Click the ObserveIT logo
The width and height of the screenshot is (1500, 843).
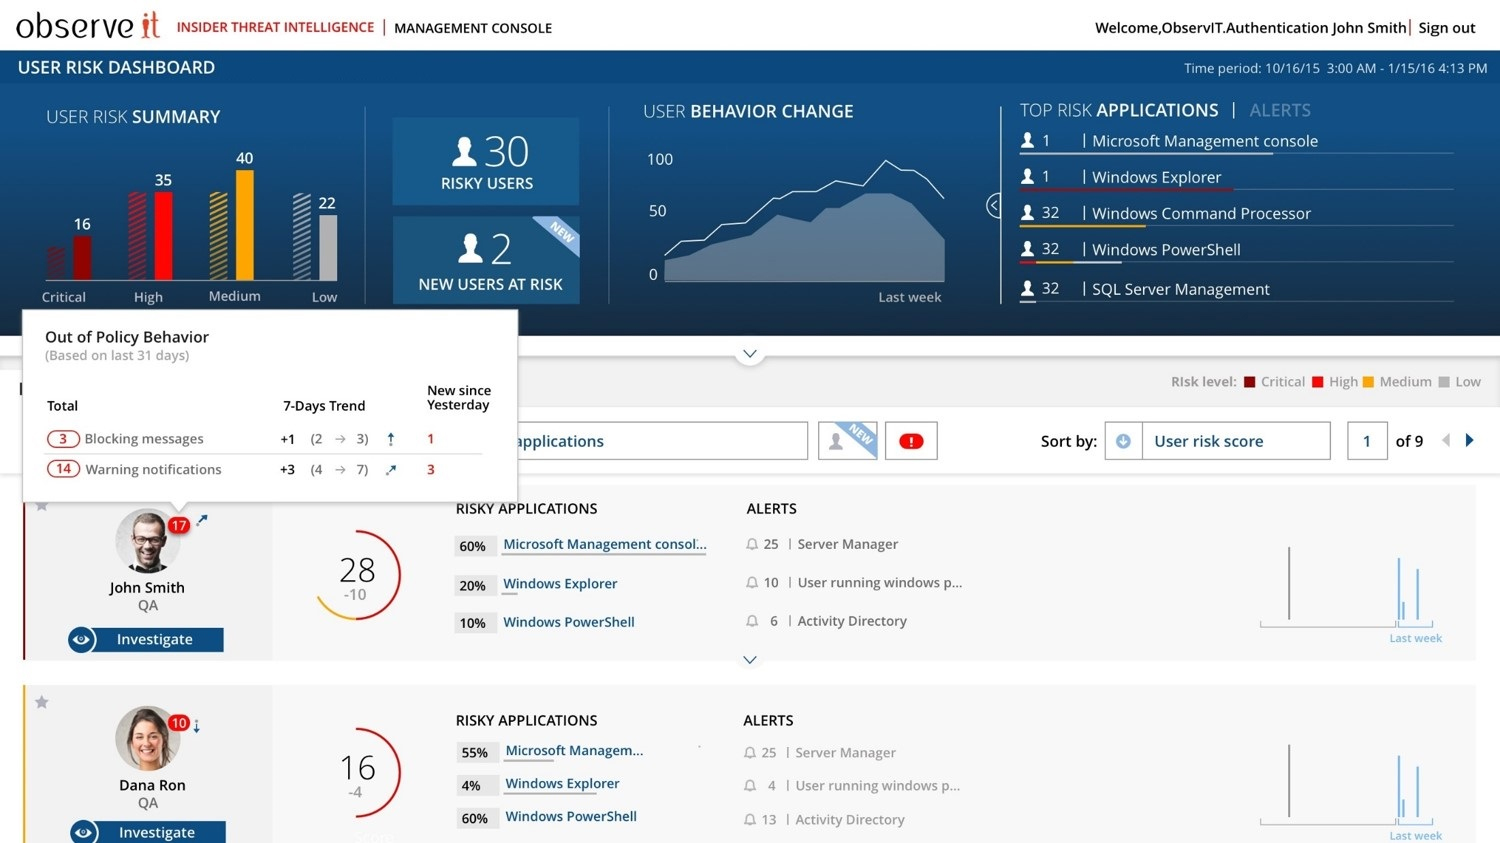pos(88,25)
